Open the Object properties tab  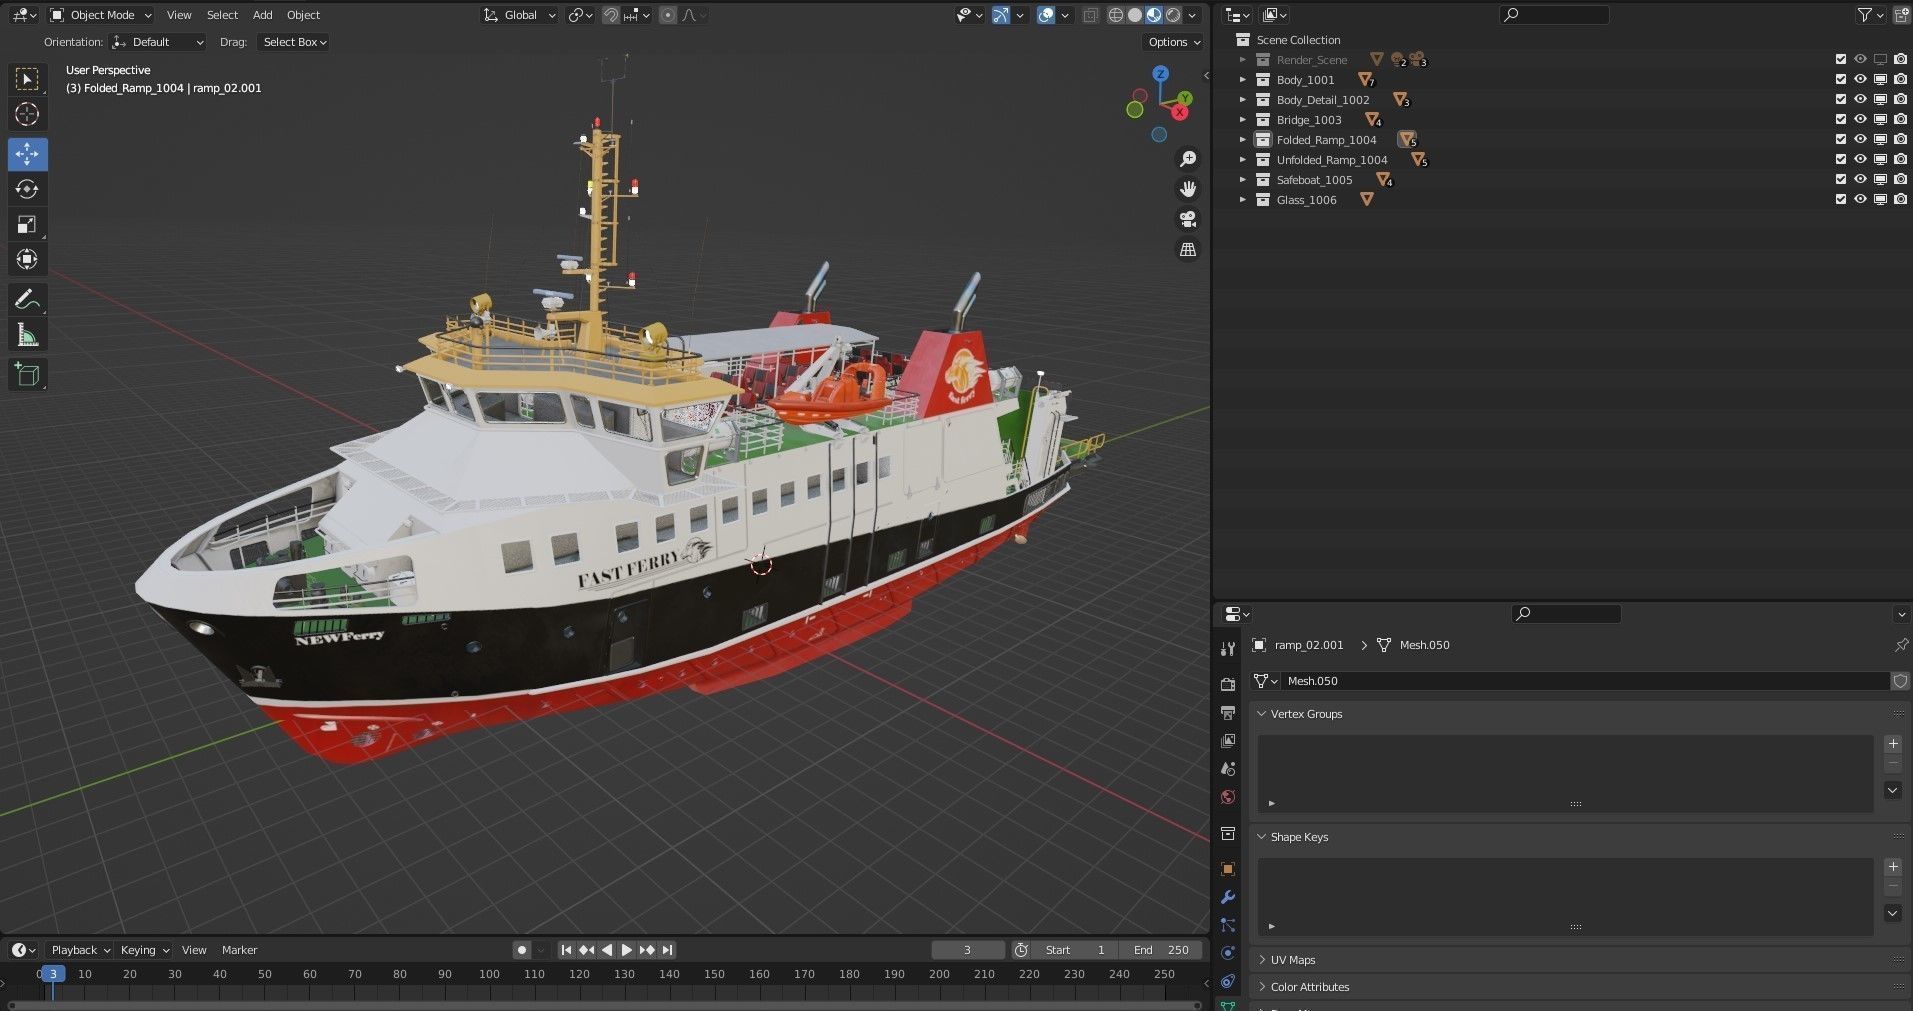[x=1228, y=869]
